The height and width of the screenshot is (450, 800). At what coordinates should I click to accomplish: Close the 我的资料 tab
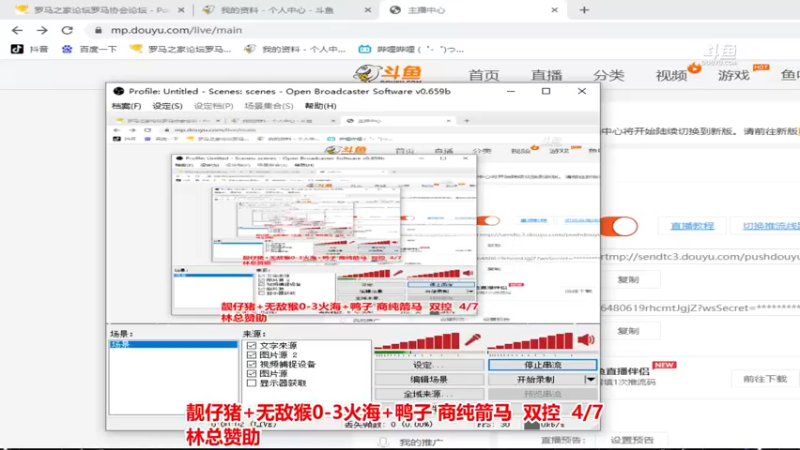tap(367, 10)
